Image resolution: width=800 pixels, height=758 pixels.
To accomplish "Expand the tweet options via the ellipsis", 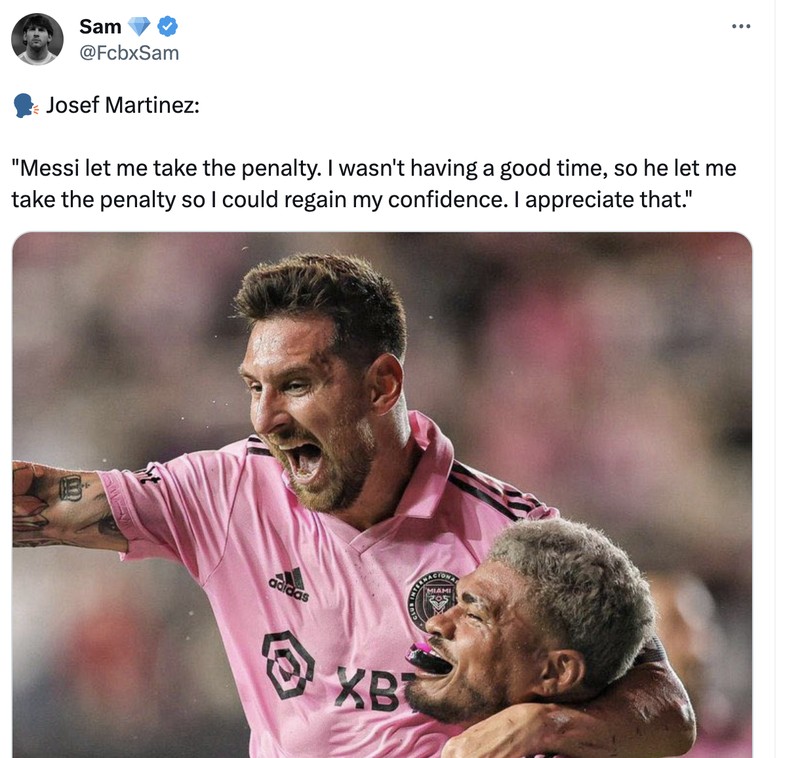I will 739,25.
